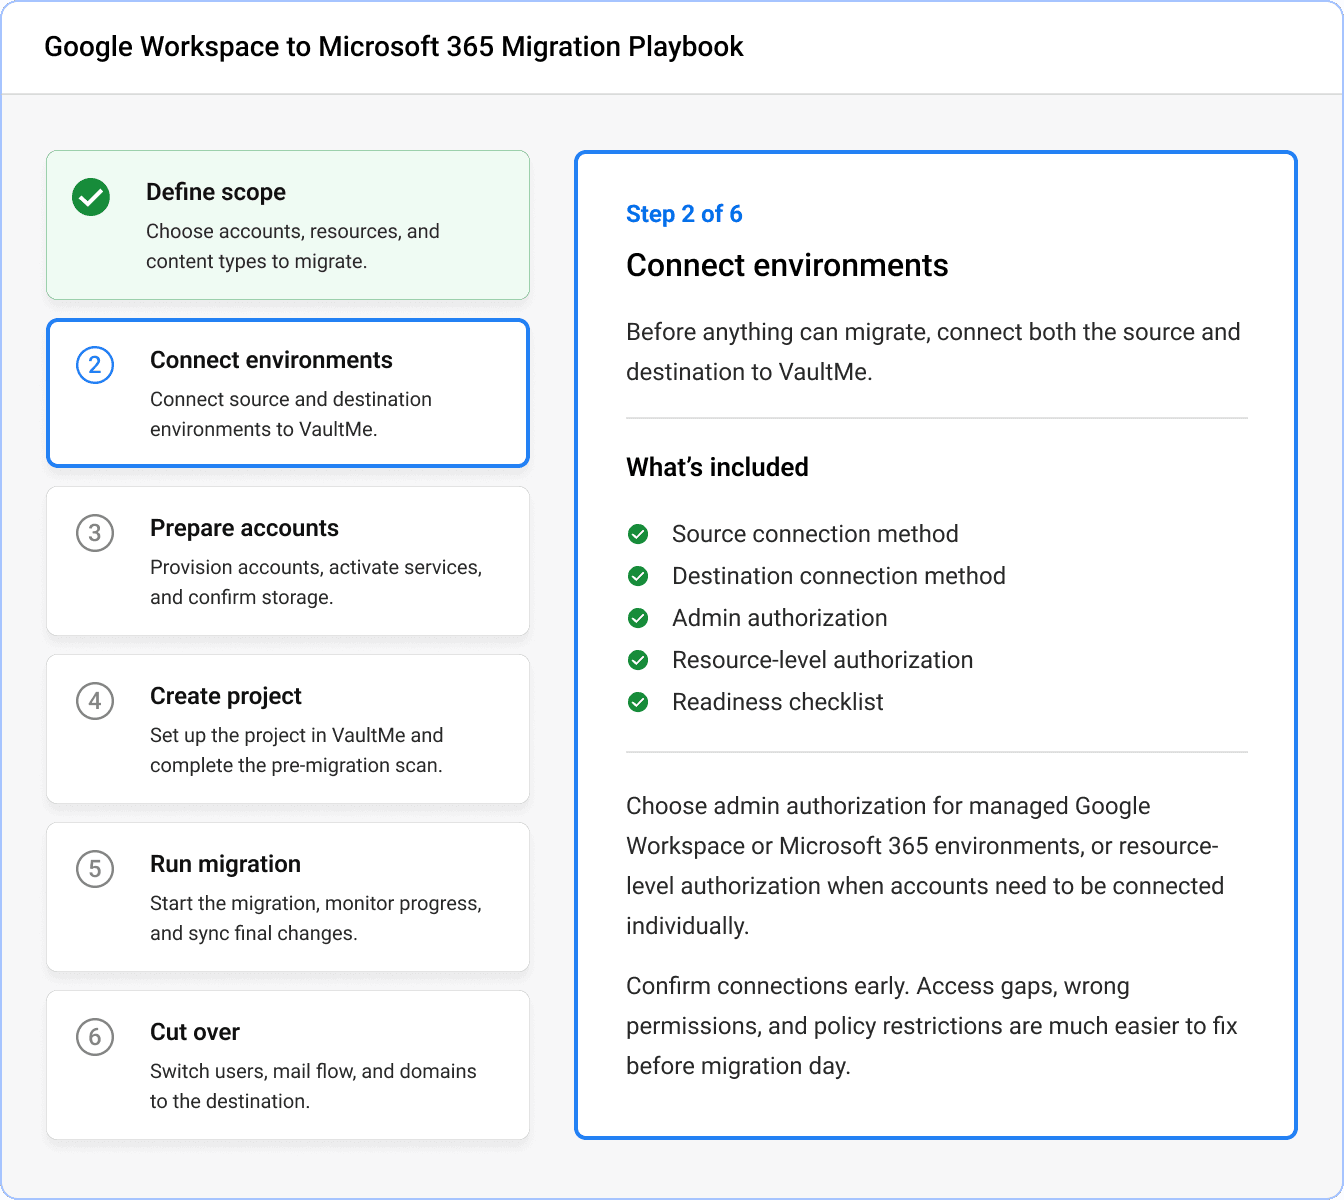1344x1200 pixels.
Task: Click the step 4 number circle
Action: pos(95,701)
